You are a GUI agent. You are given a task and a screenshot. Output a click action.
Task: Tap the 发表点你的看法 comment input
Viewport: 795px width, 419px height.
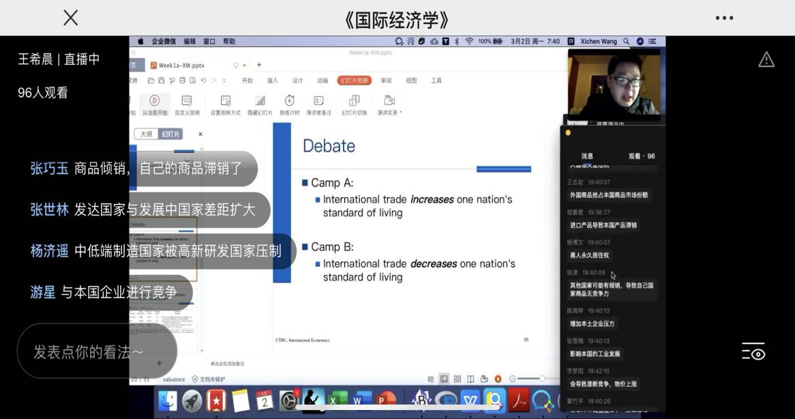[x=88, y=352]
